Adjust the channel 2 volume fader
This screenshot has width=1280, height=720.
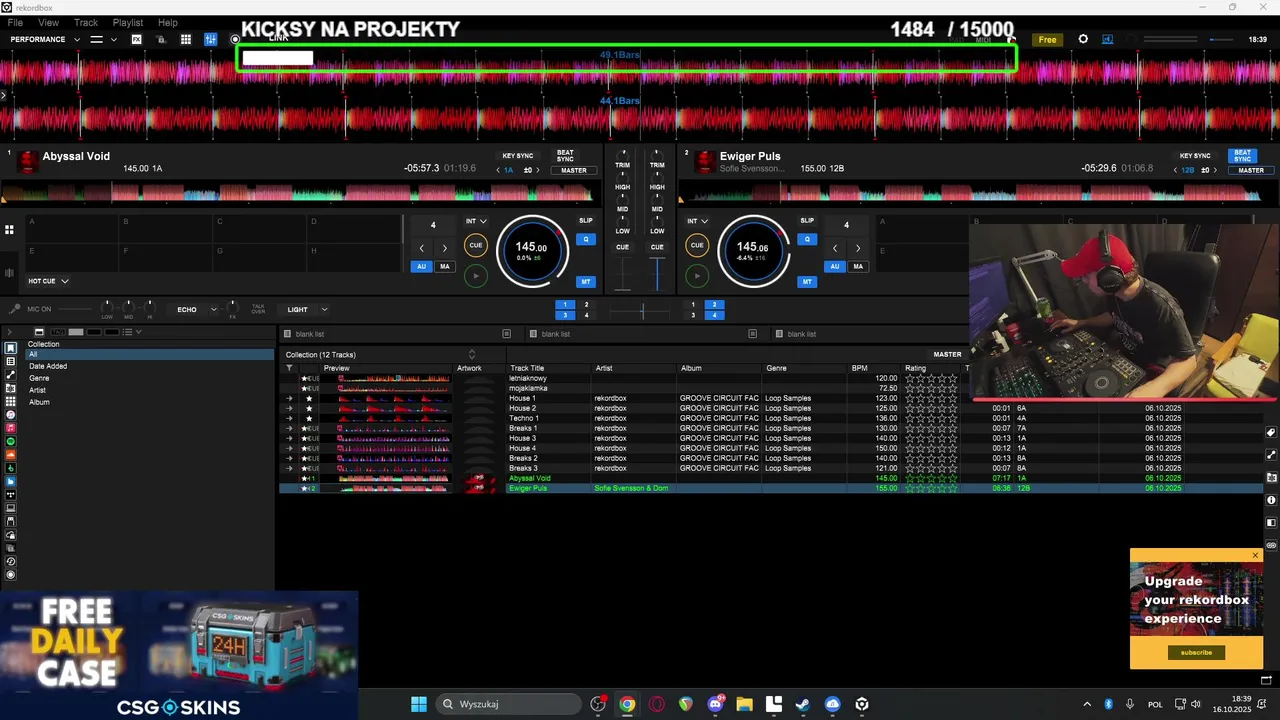click(x=657, y=274)
